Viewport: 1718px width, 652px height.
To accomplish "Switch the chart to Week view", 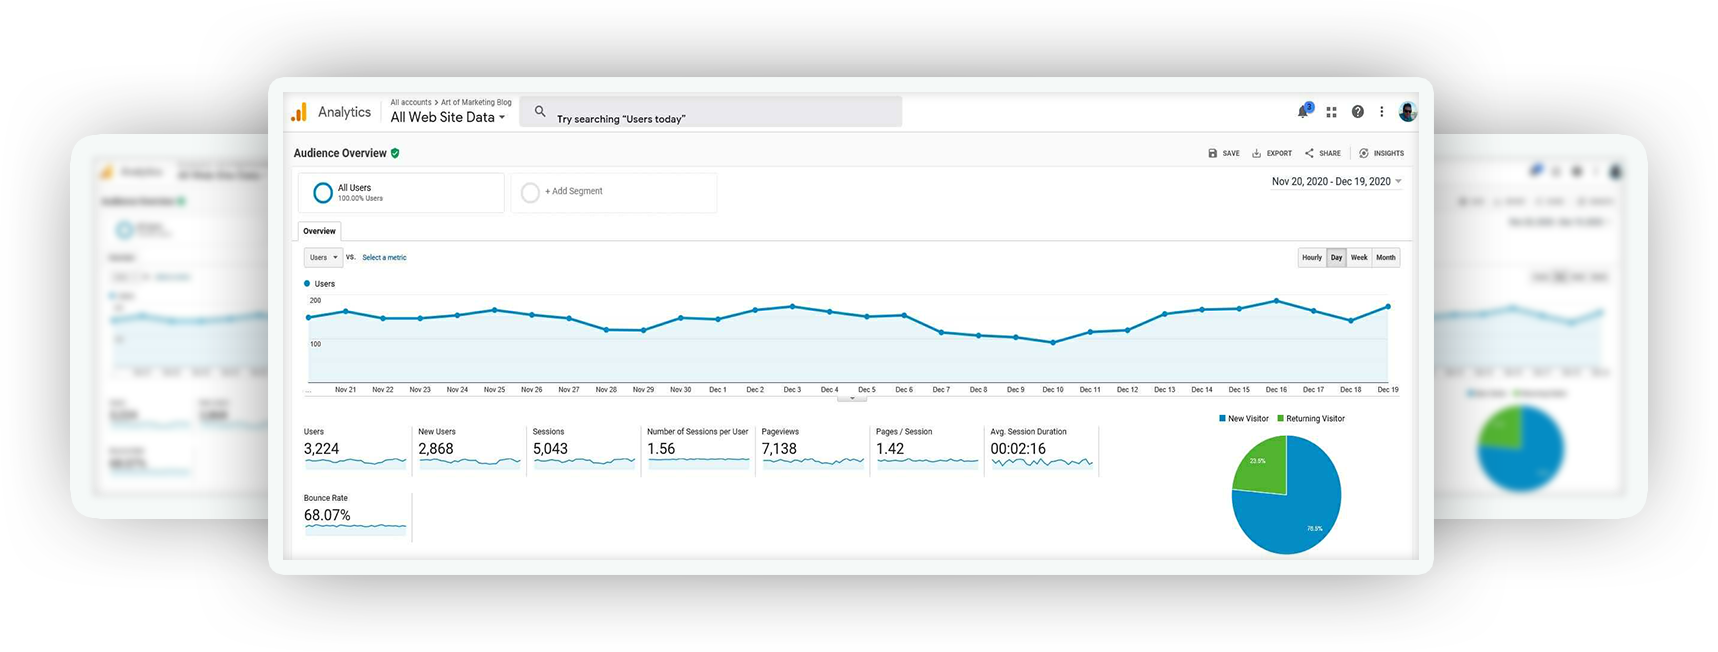I will point(1359,257).
